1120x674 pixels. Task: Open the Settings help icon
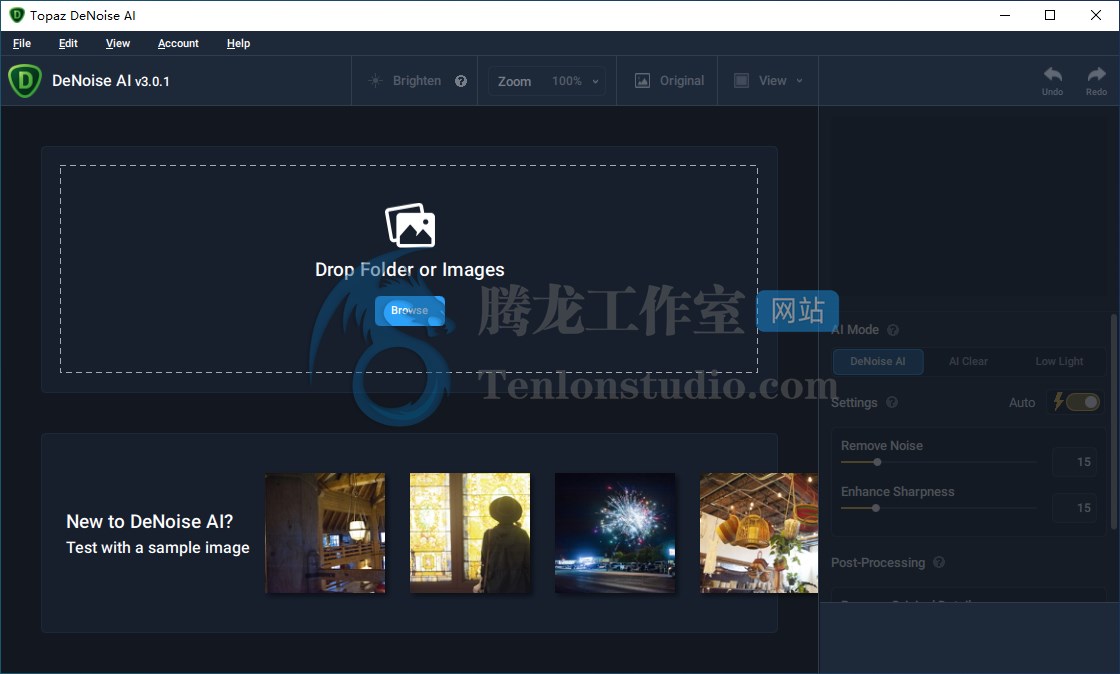click(x=891, y=403)
